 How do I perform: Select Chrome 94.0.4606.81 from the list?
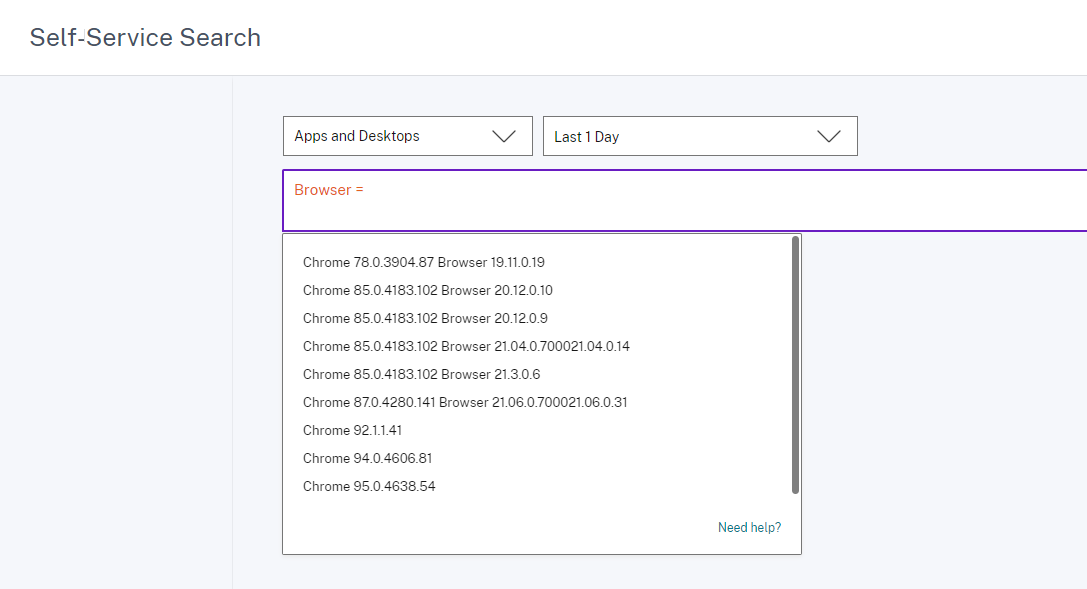(367, 458)
